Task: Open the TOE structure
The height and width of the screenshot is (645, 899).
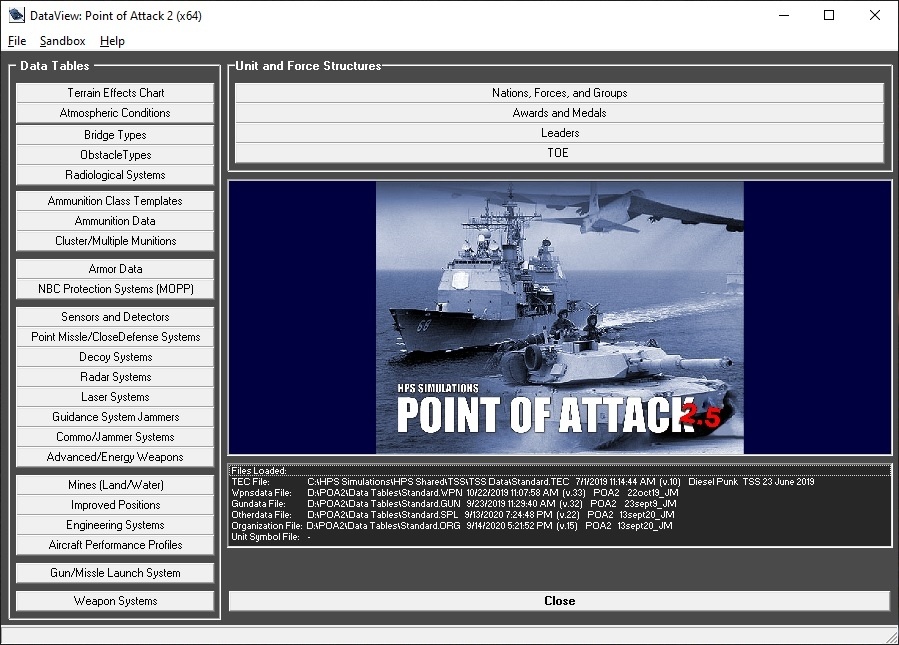Action: [560, 153]
